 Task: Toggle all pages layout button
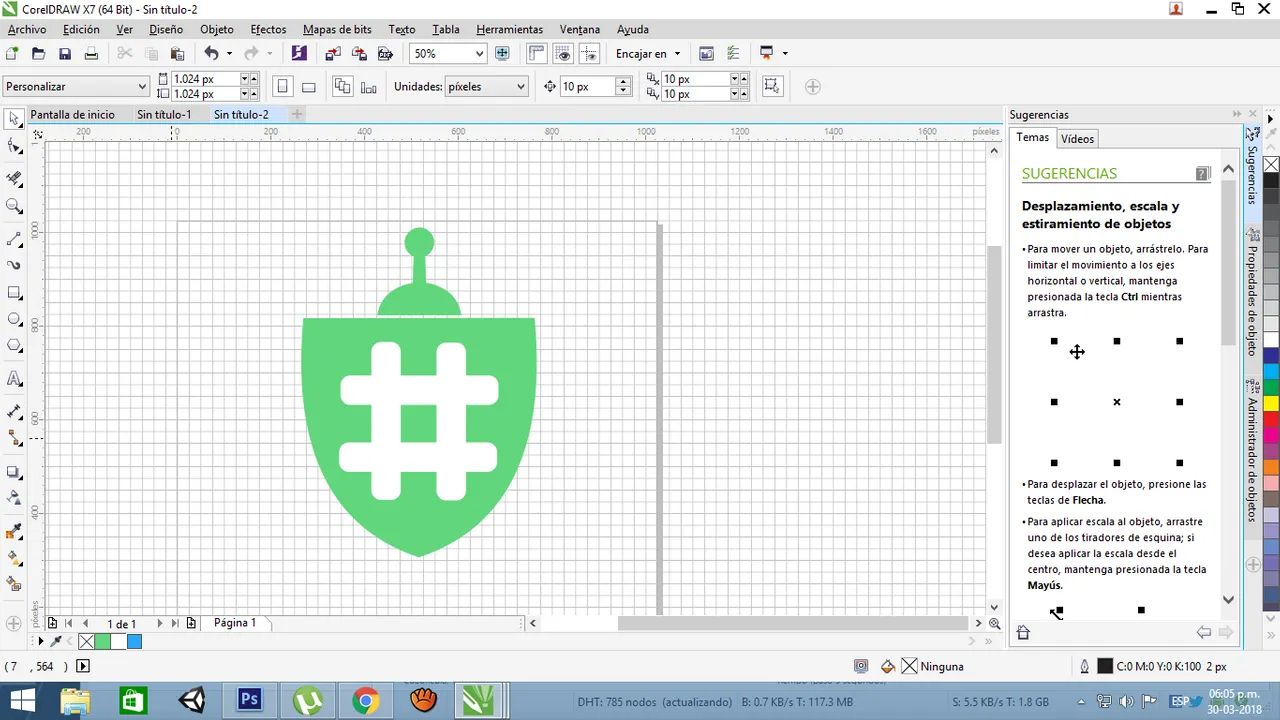tap(342, 87)
